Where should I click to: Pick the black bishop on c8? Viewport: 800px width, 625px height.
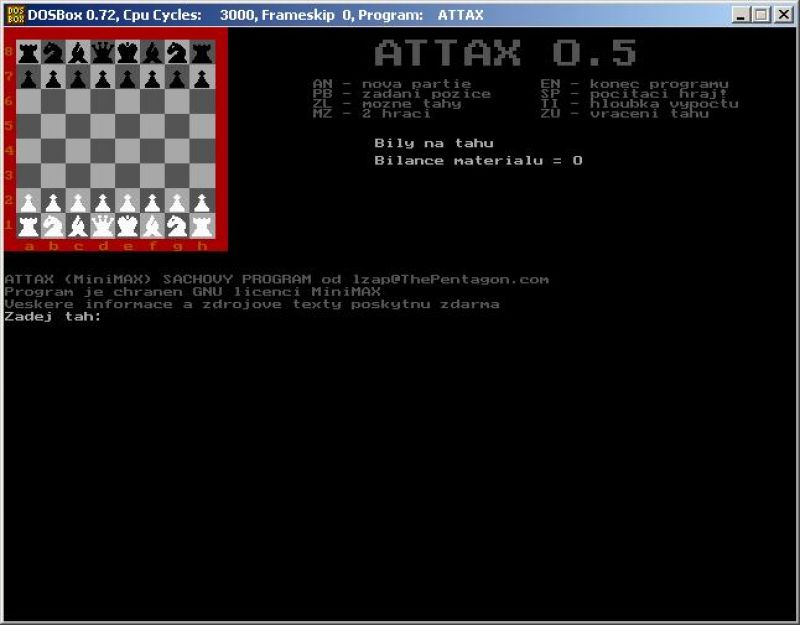78,53
